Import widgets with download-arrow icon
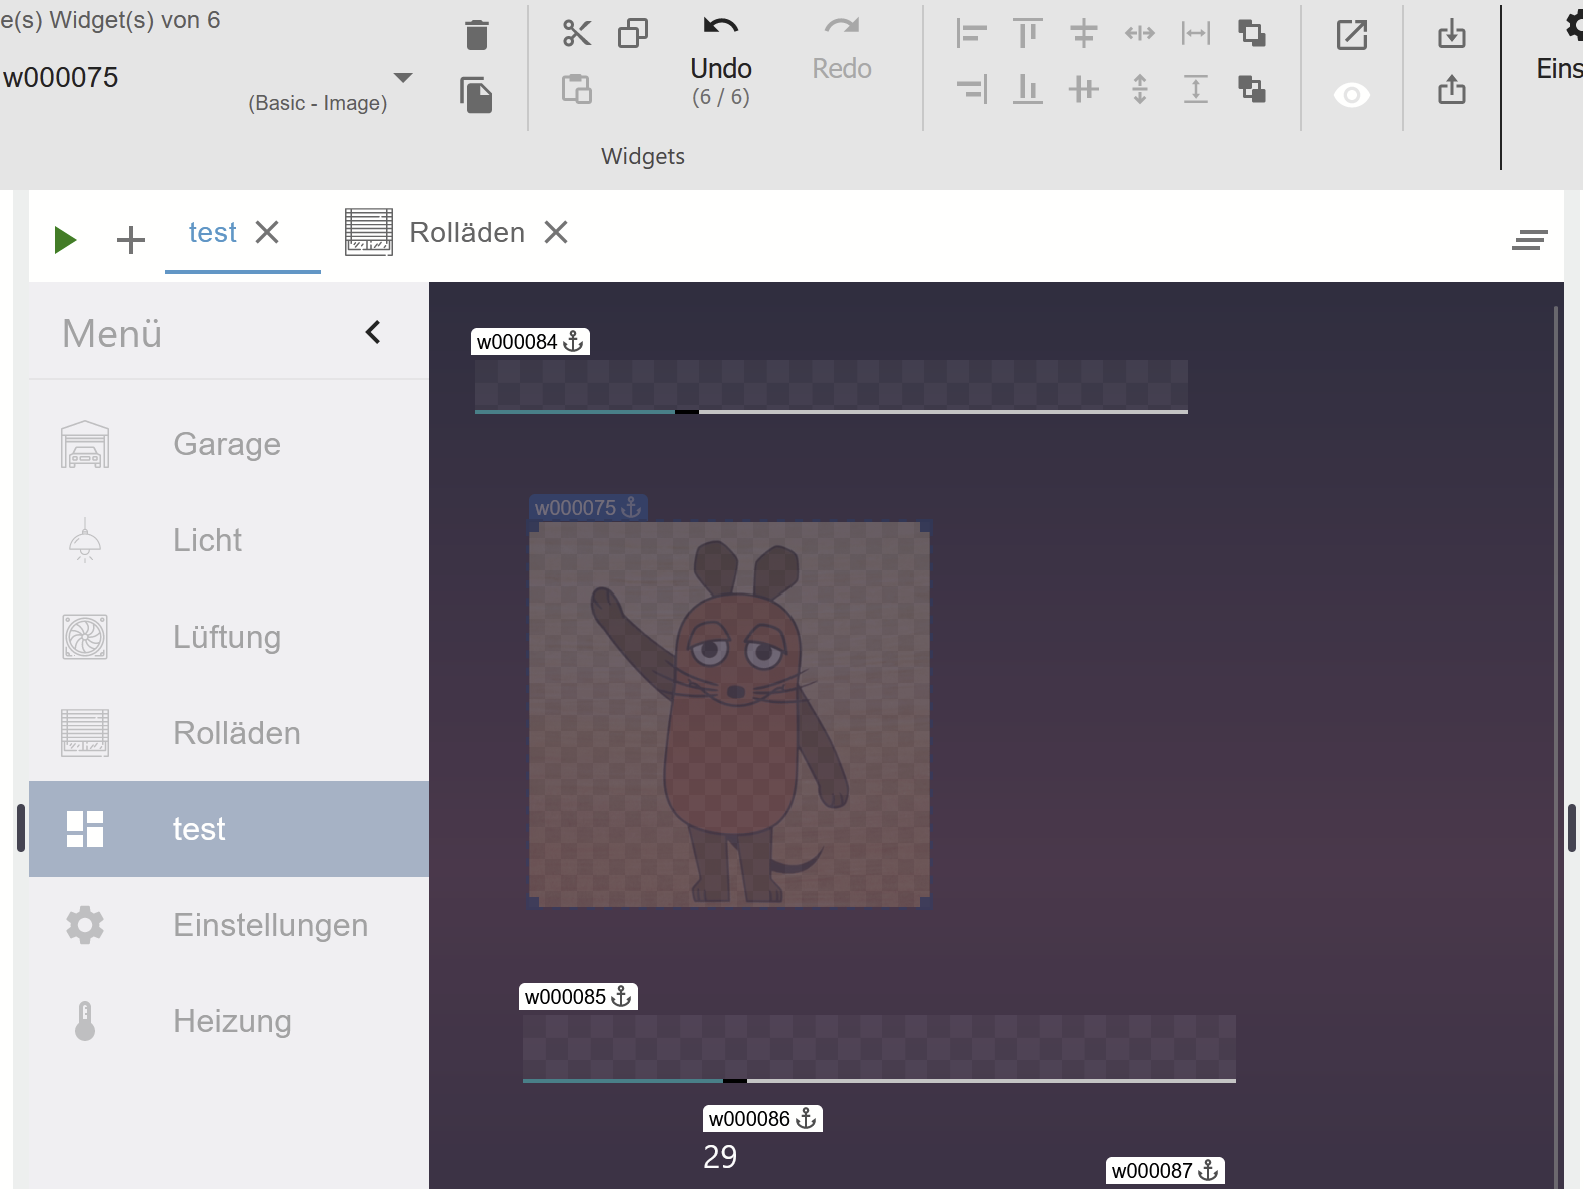 (x=1452, y=34)
